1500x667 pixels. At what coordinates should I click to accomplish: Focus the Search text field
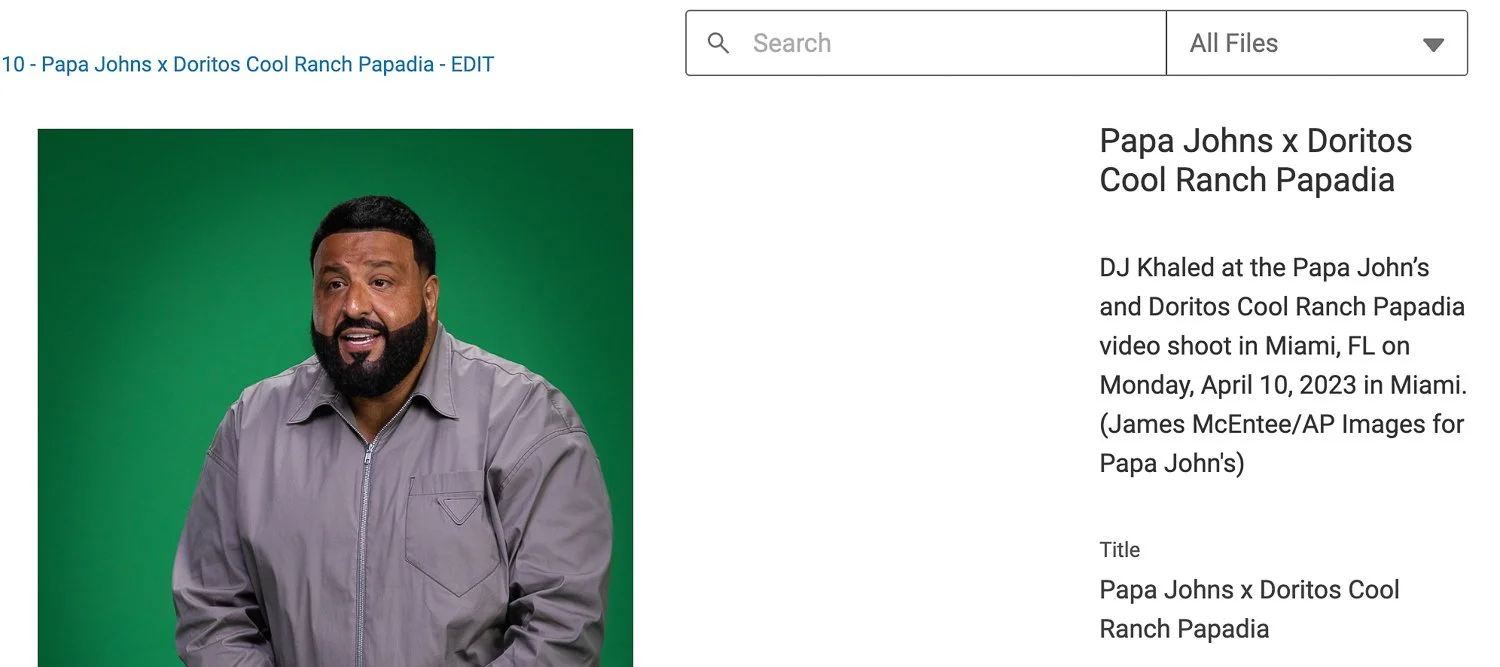[x=926, y=43]
